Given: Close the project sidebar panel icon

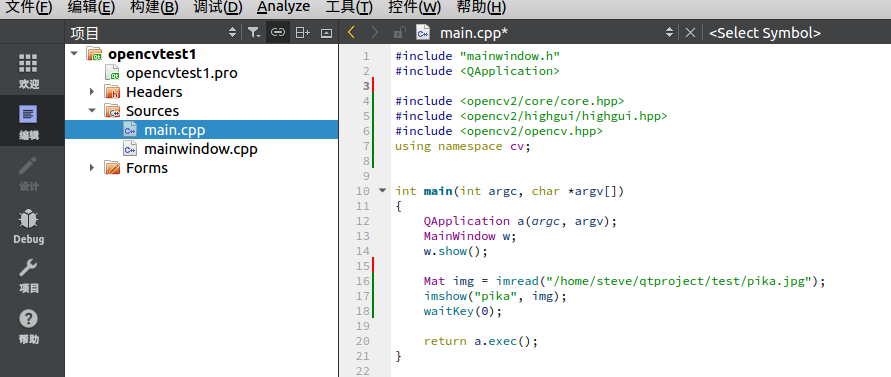Looking at the screenshot, I should coord(326,33).
